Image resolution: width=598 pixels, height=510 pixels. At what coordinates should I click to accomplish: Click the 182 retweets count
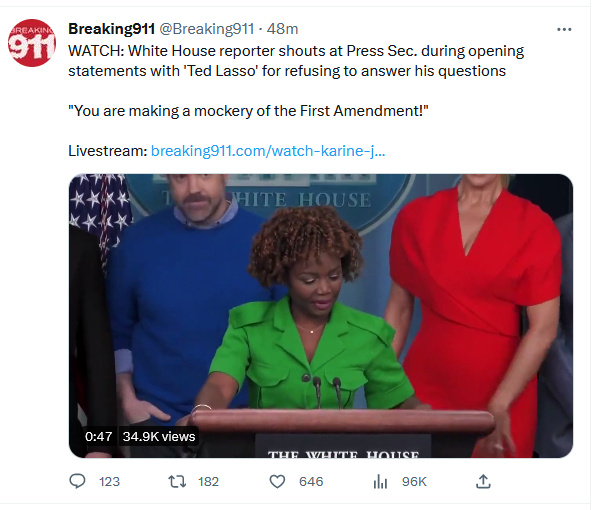(x=208, y=482)
